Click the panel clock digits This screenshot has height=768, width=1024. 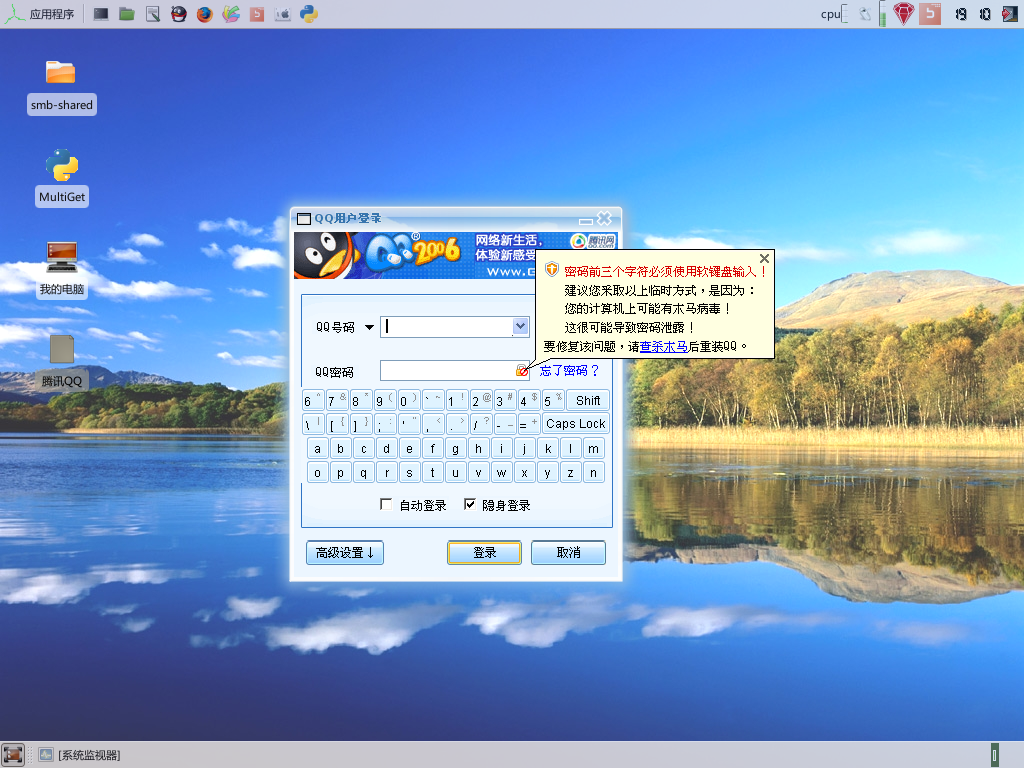pyautogui.click(x=973, y=14)
